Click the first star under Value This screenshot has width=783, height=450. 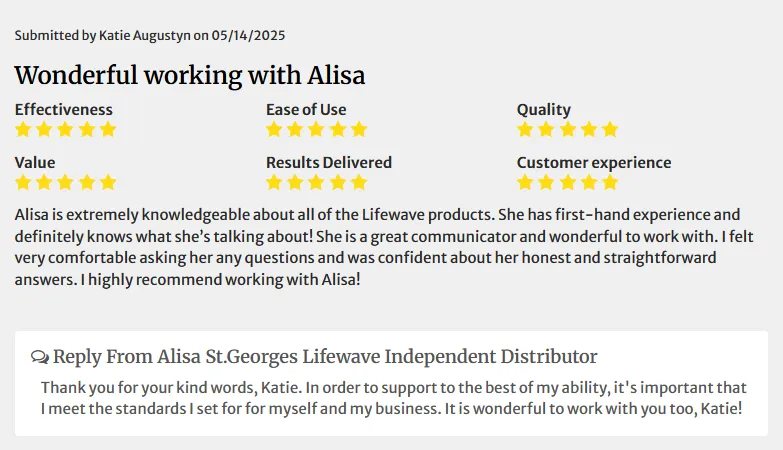[x=23, y=183]
